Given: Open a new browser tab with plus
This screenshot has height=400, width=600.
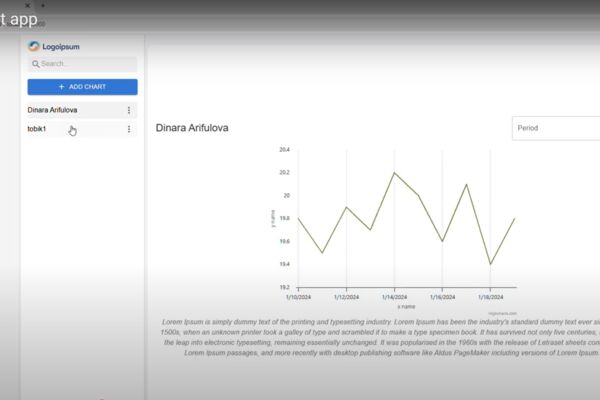Looking at the screenshot, I should (x=43, y=5).
